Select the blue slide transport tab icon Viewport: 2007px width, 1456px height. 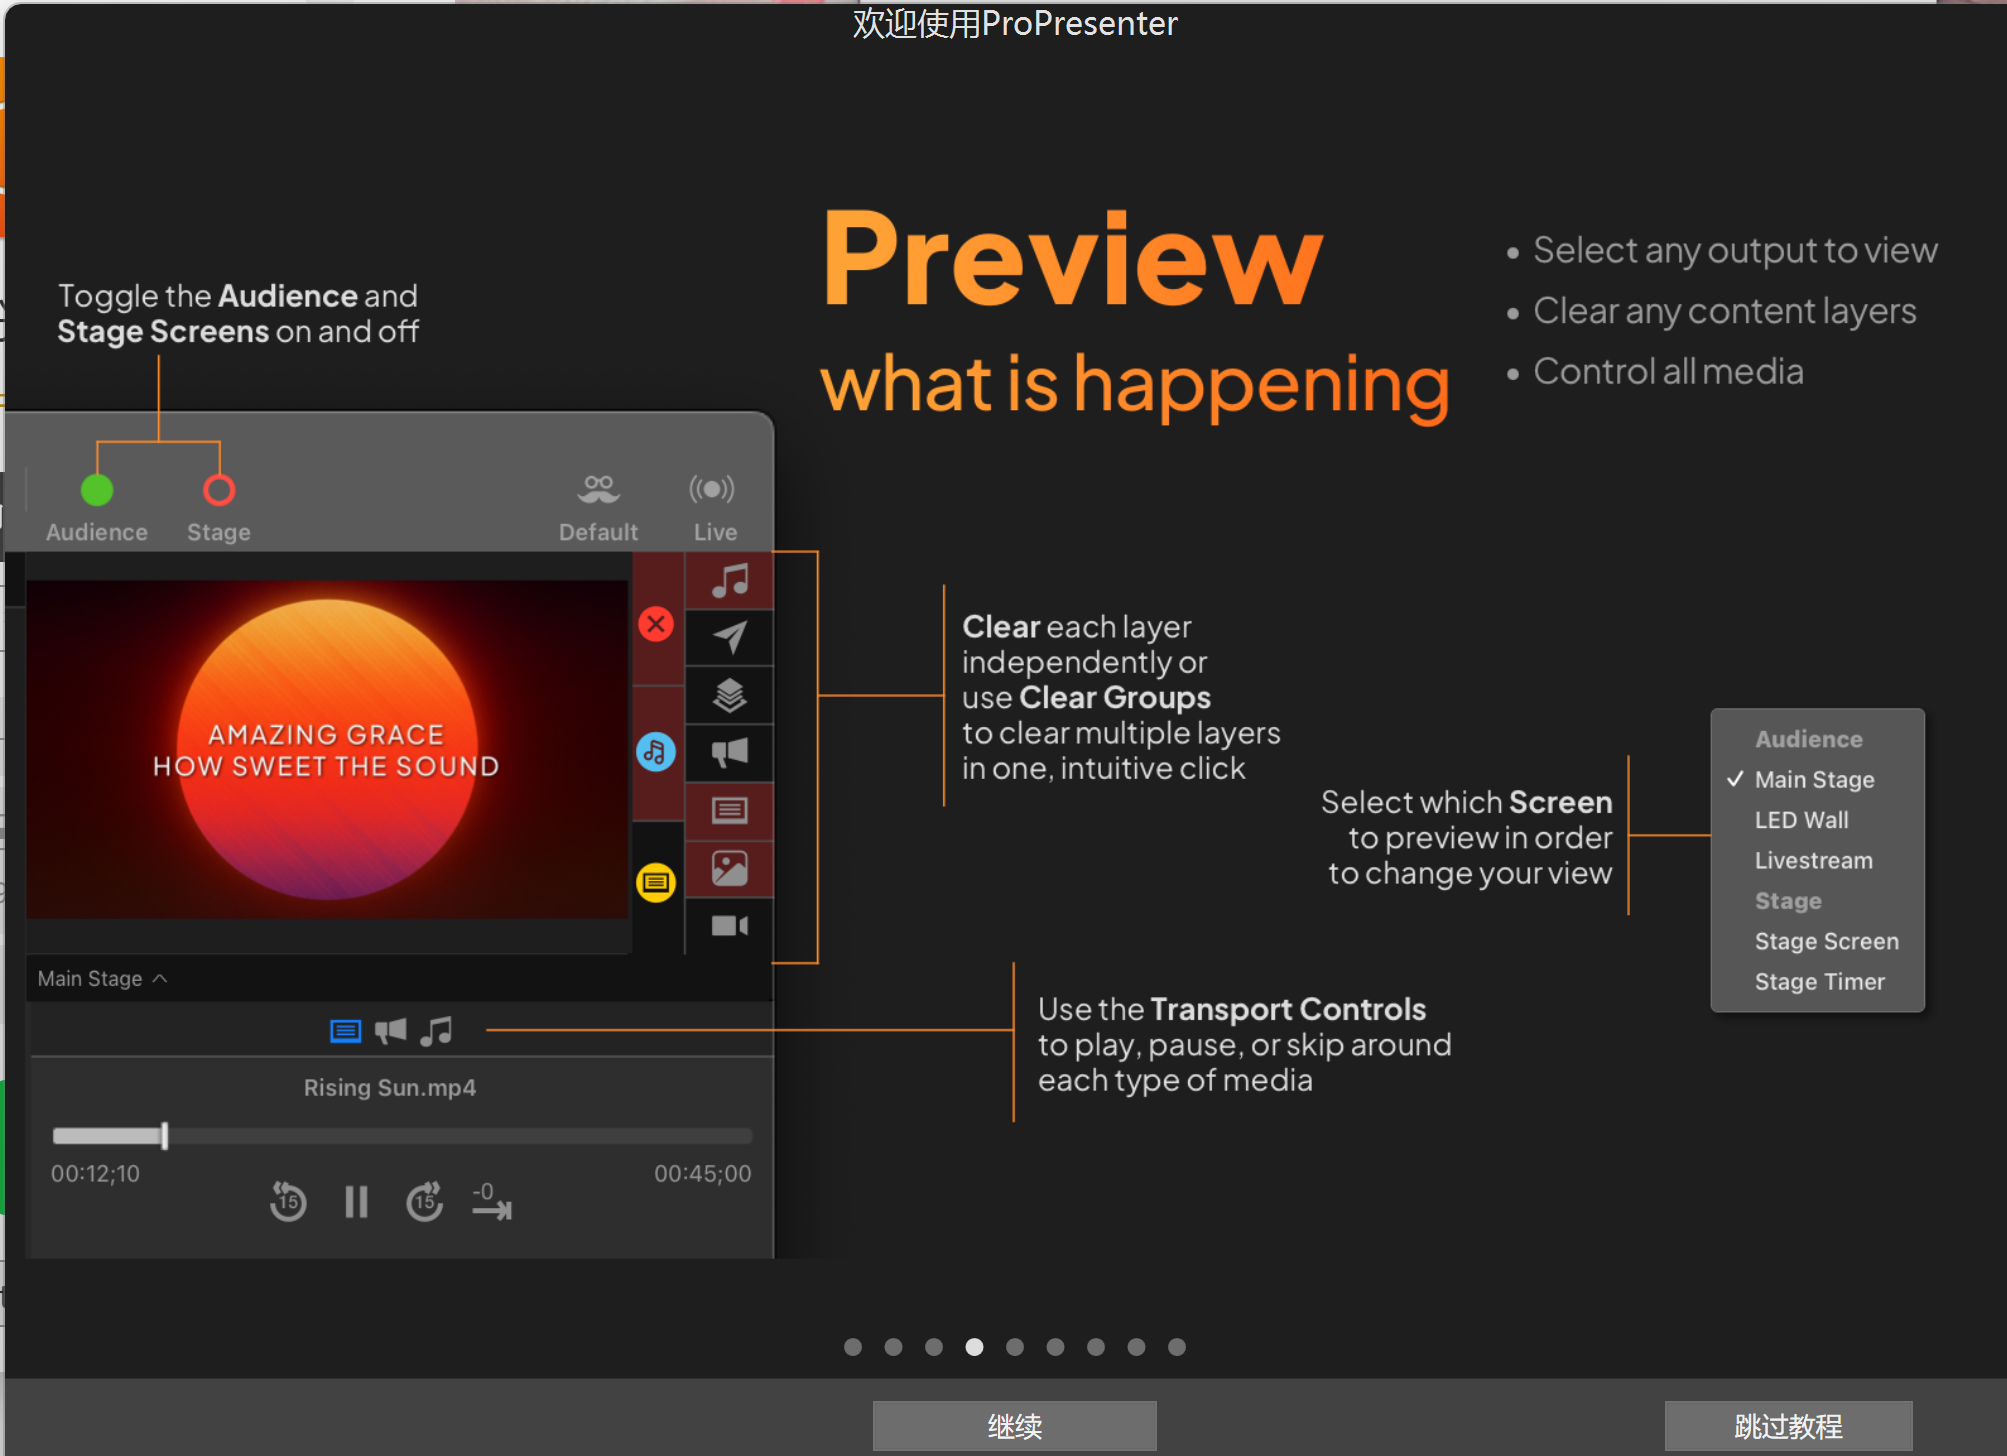(x=345, y=1031)
